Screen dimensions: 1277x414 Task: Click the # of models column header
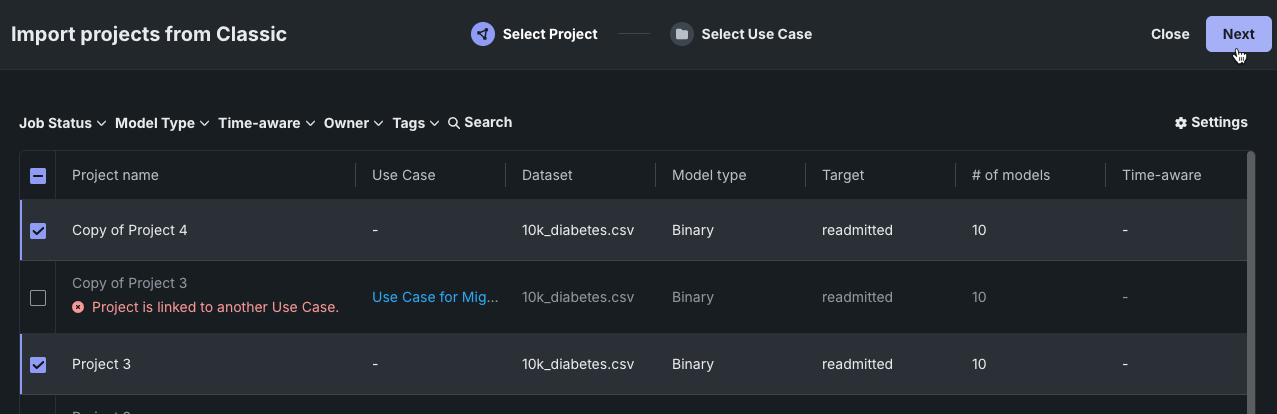click(x=1010, y=175)
